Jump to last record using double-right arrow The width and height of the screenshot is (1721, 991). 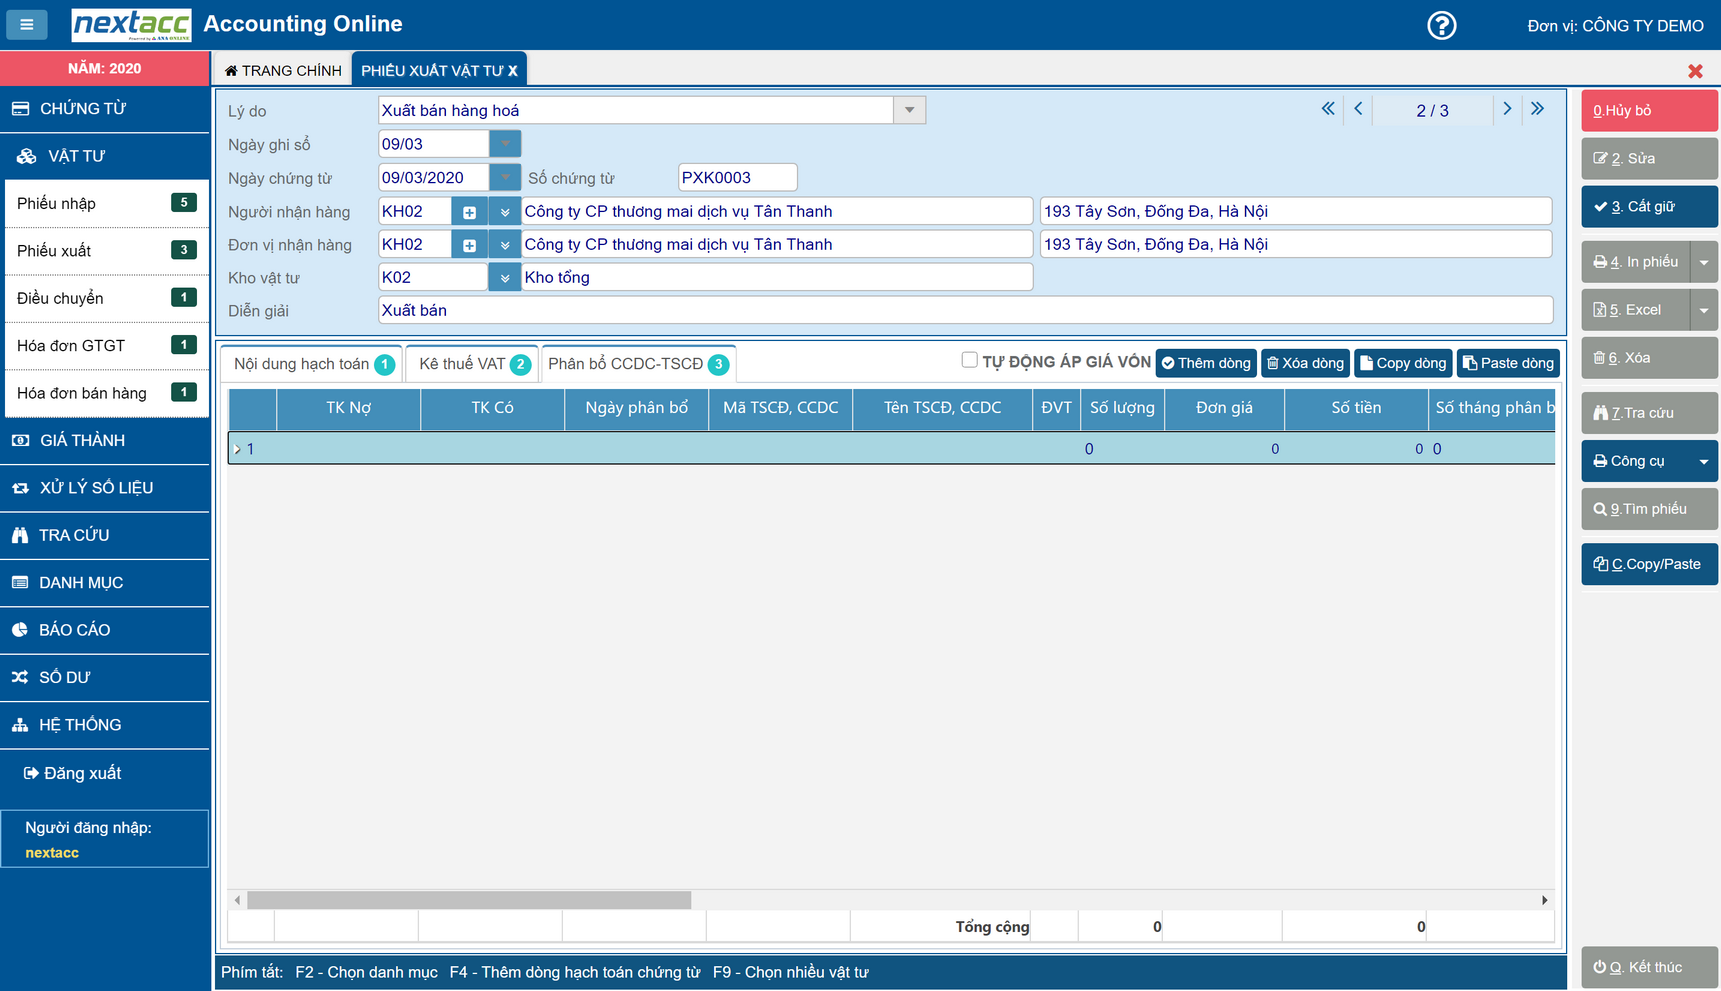point(1537,109)
